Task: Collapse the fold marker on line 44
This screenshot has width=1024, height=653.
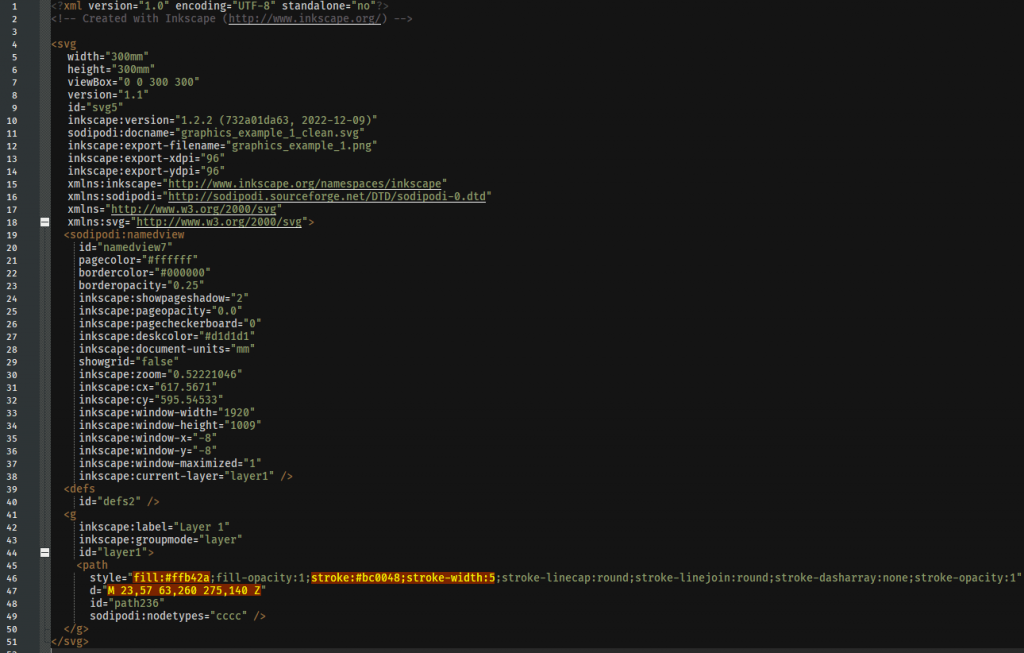Action: coord(44,551)
